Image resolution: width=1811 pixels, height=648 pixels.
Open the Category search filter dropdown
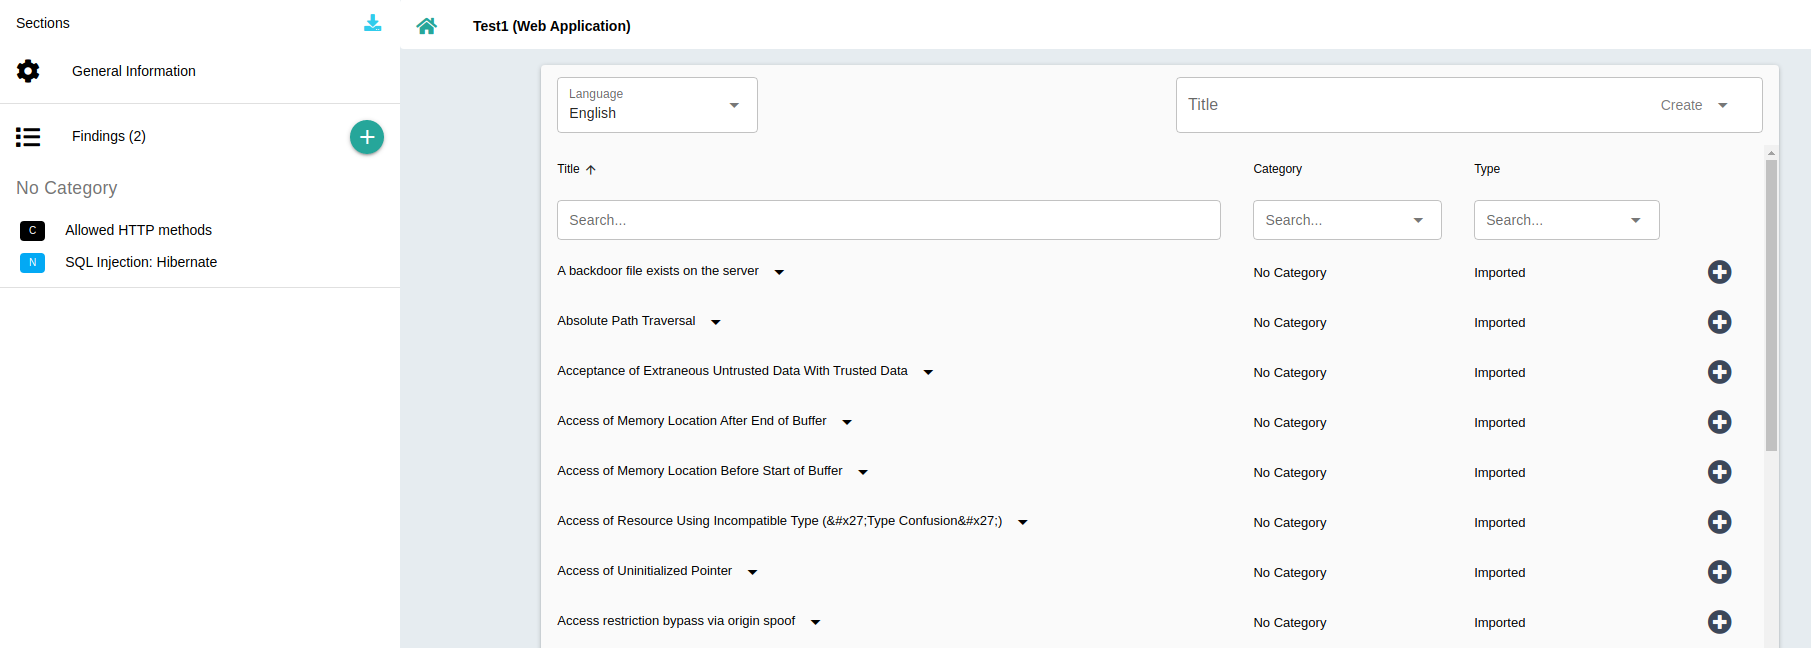pyautogui.click(x=1346, y=220)
